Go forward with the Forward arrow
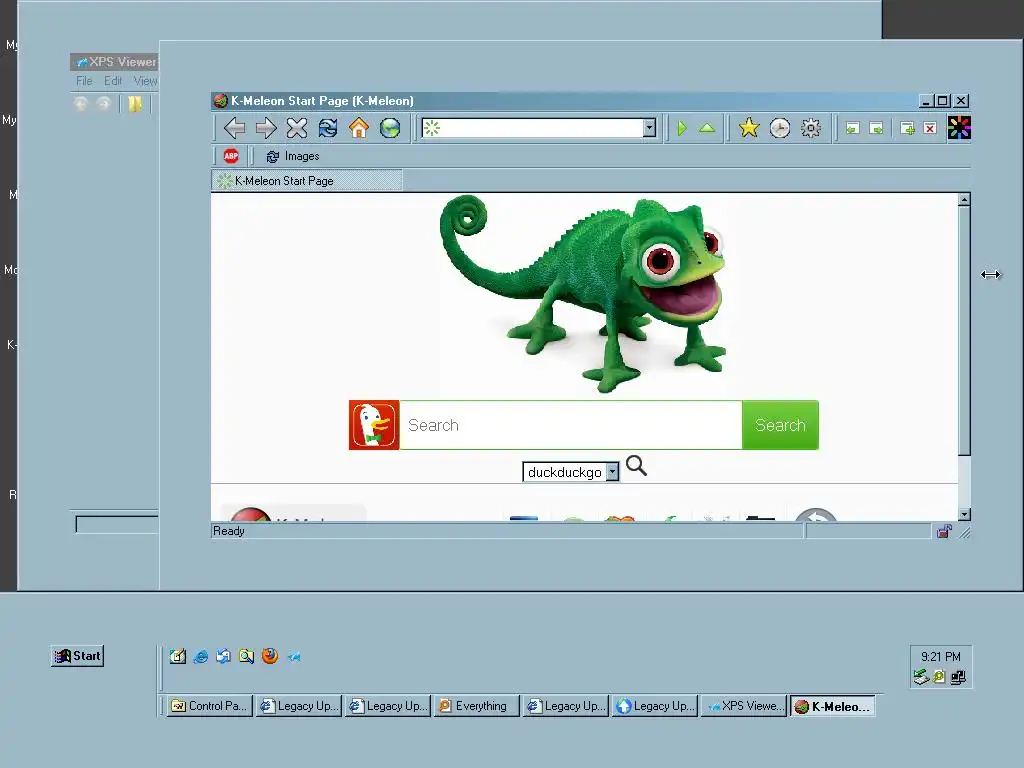 pos(266,128)
